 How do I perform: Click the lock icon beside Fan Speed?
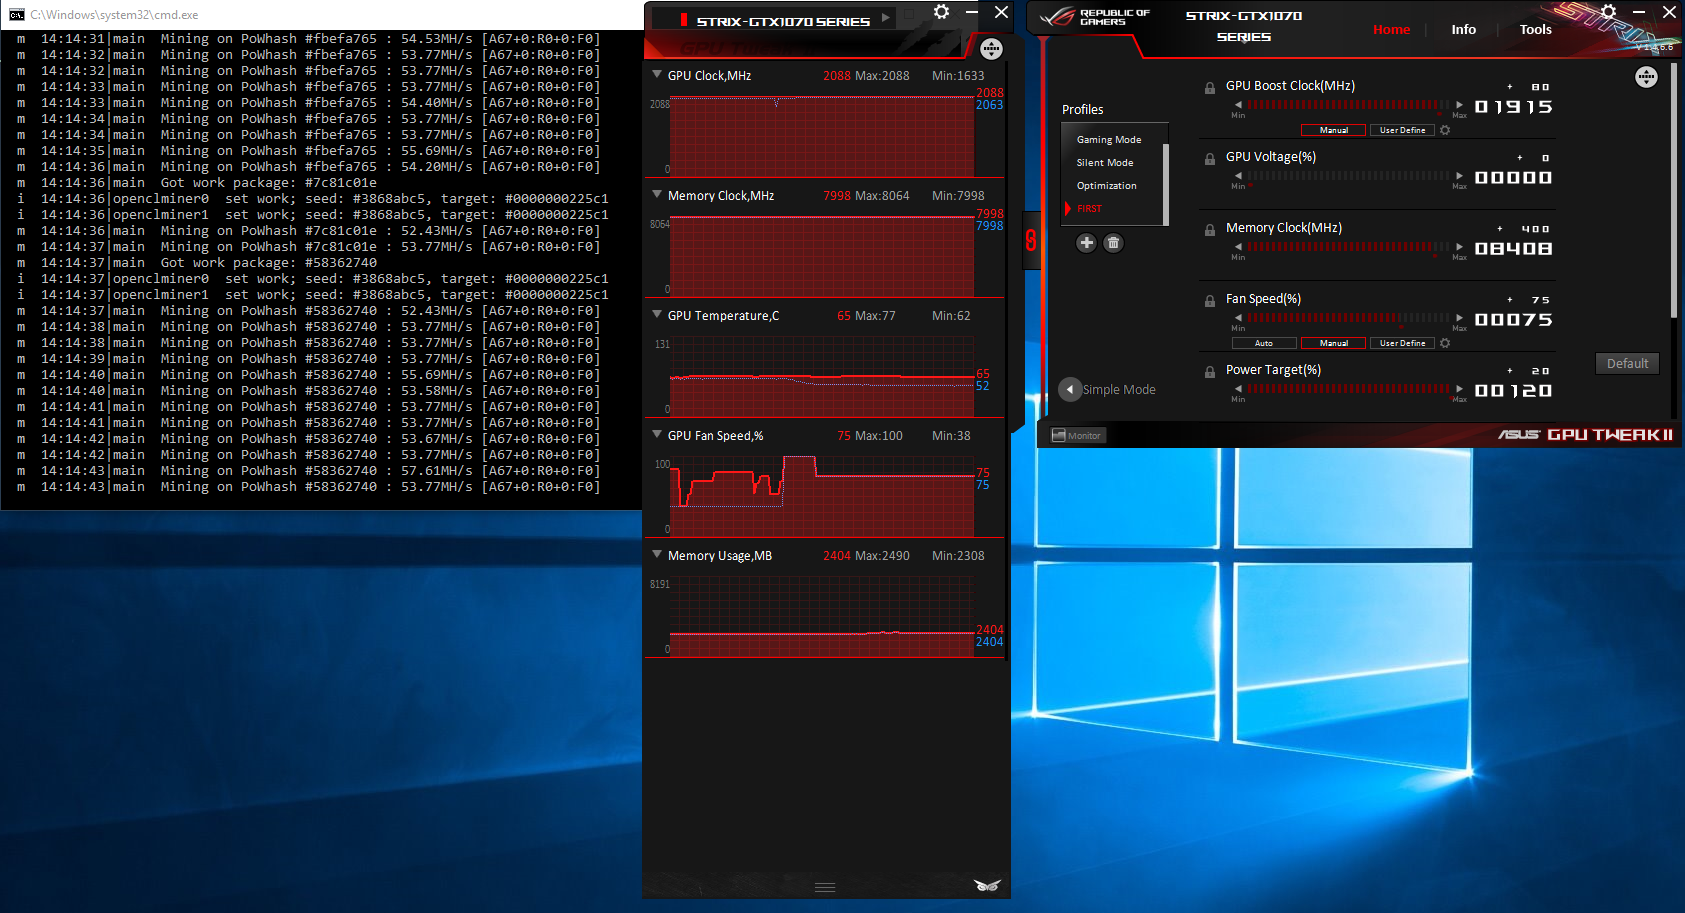click(x=1210, y=301)
